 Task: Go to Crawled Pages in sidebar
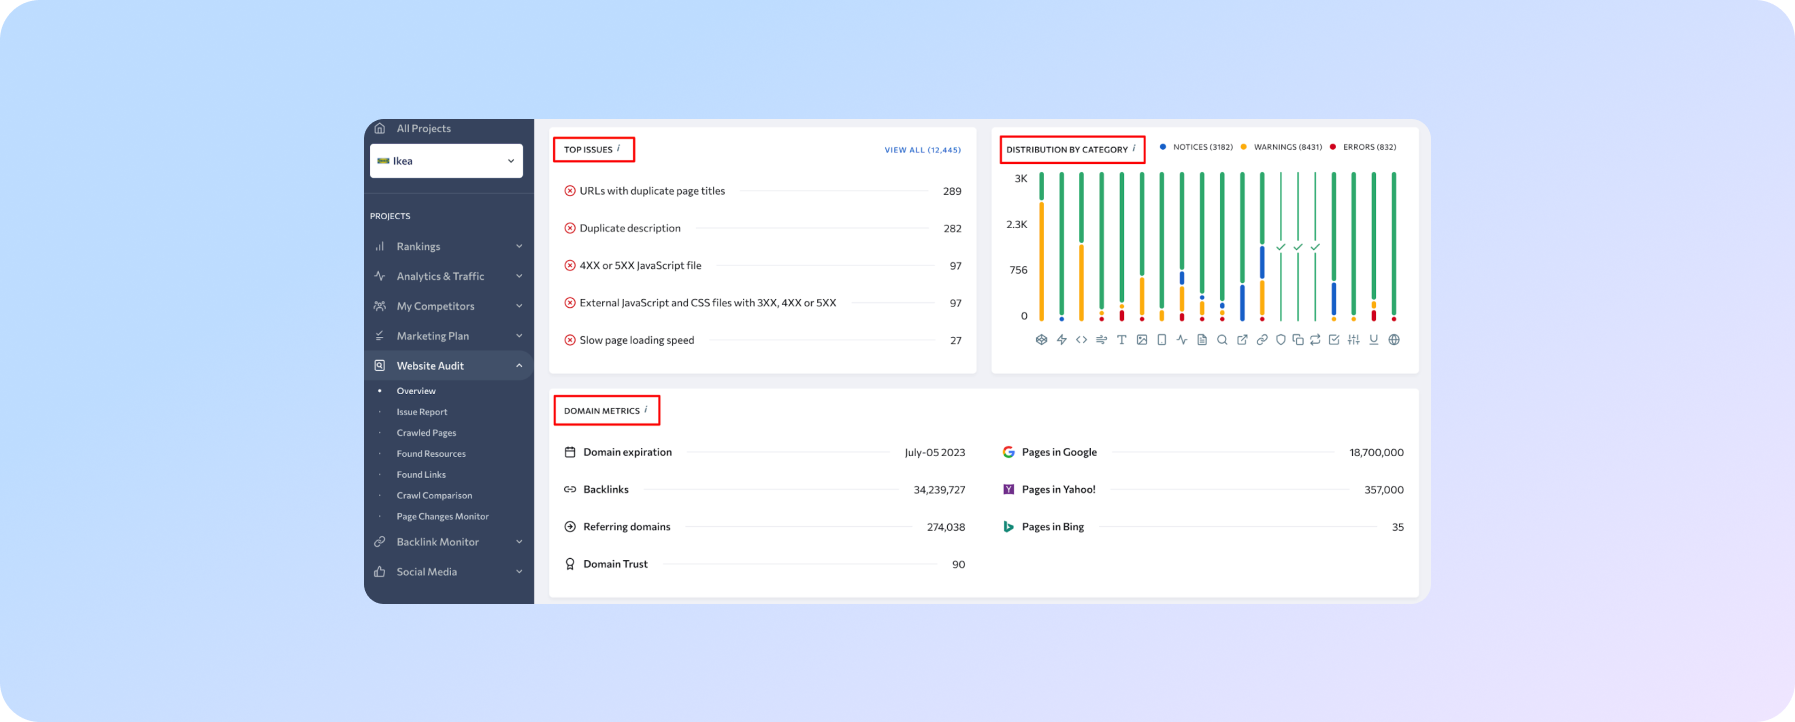(426, 433)
